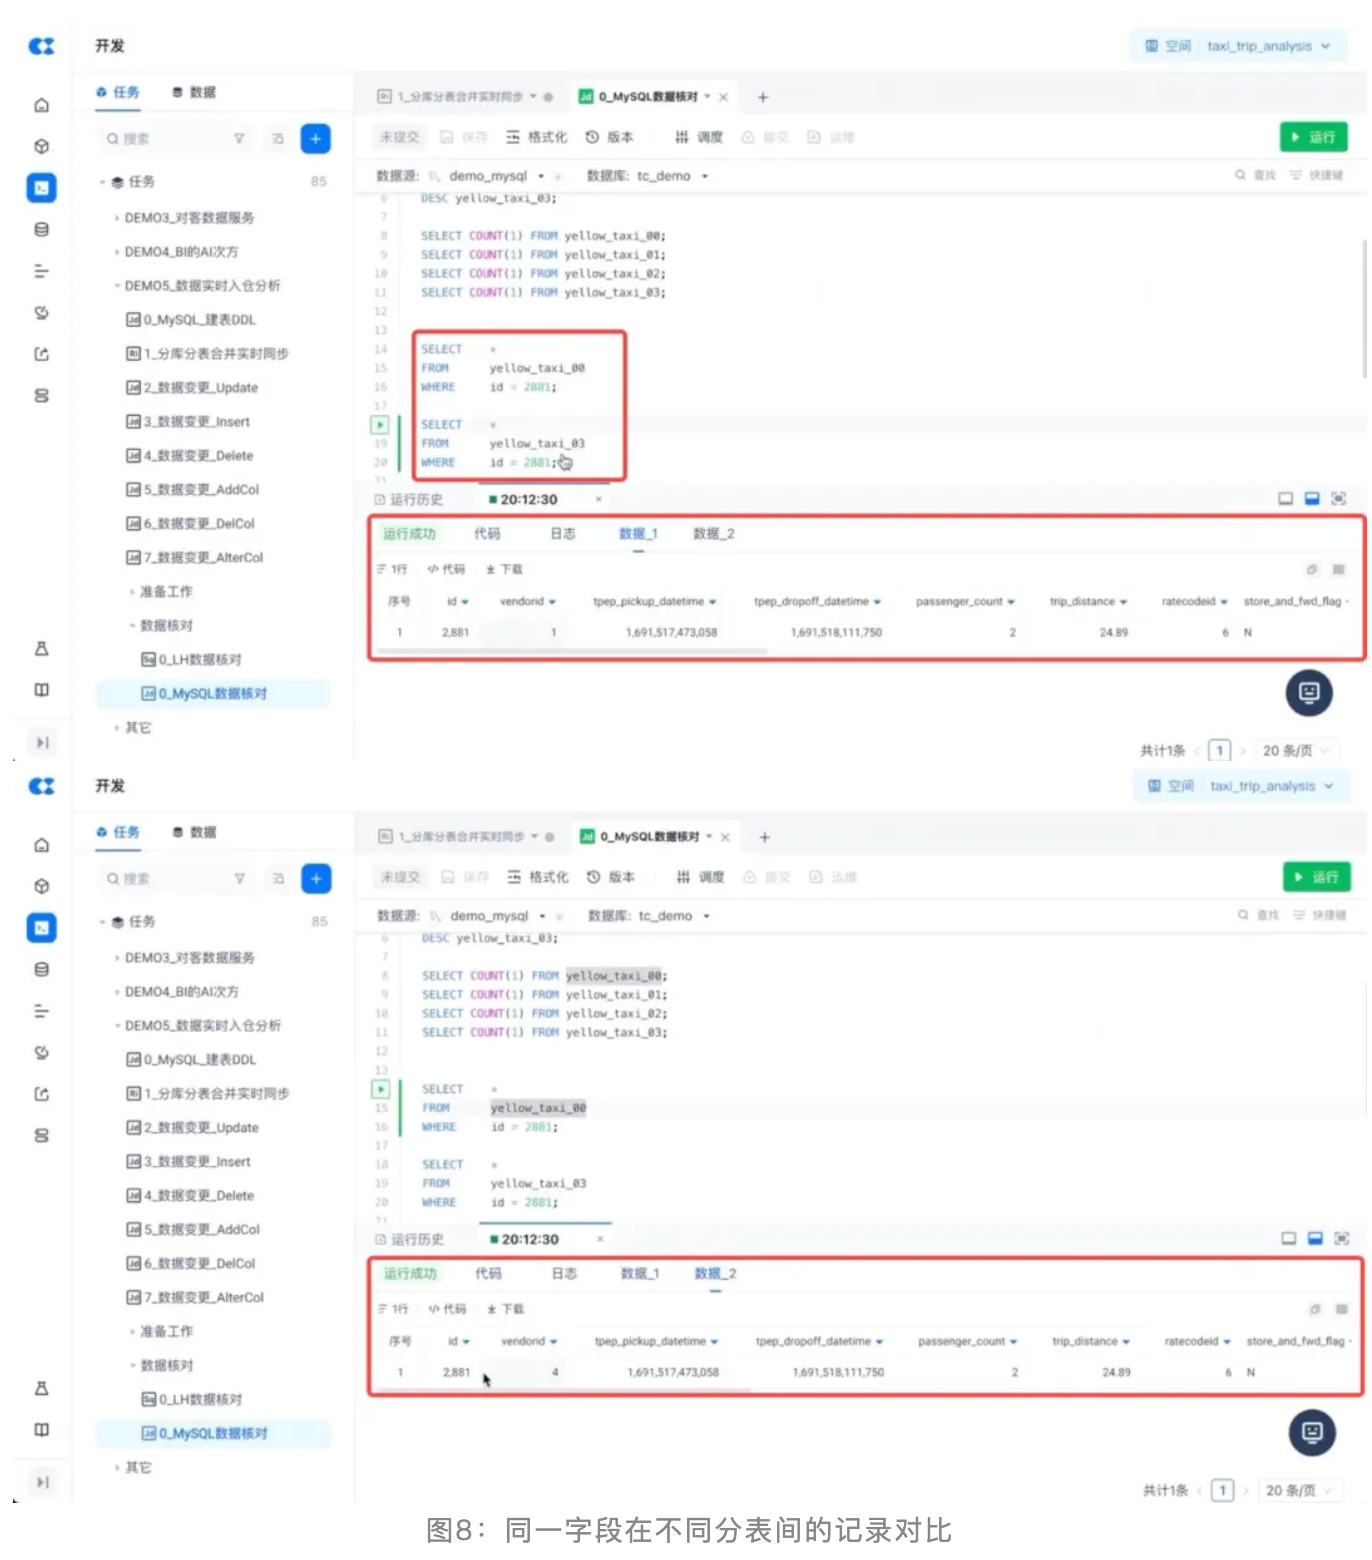Click the blue plus button in the upper task panel

(315, 139)
